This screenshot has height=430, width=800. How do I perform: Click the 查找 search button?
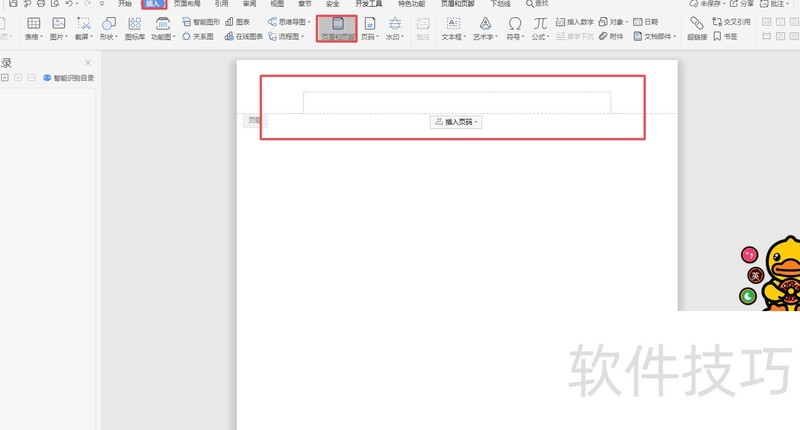[537, 4]
